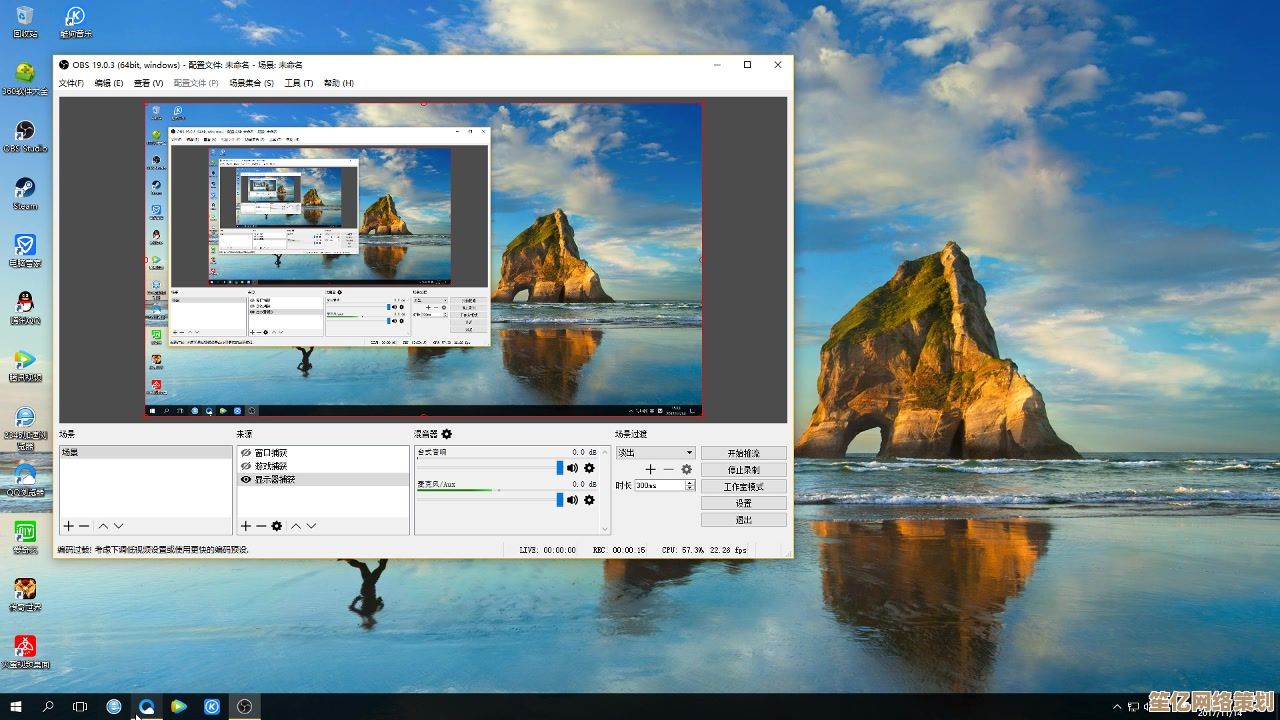This screenshot has height=720, width=1280.
Task: Click the 停止录制 button
Action: (x=743, y=470)
